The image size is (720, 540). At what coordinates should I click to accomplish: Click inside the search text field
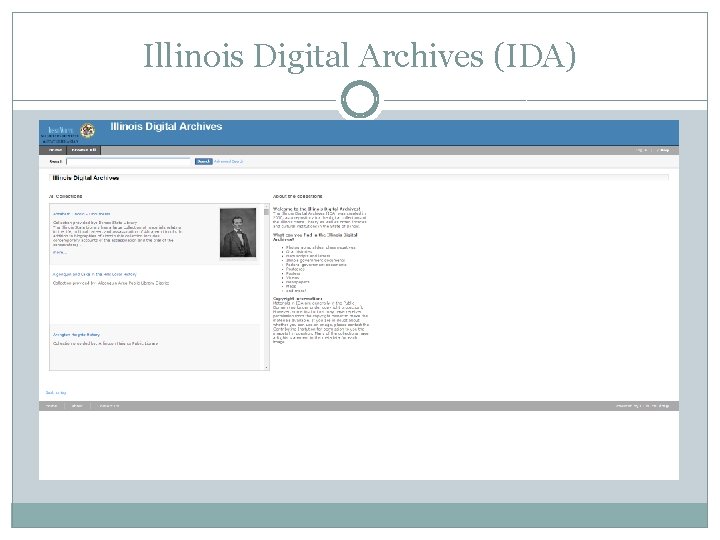click(128, 162)
